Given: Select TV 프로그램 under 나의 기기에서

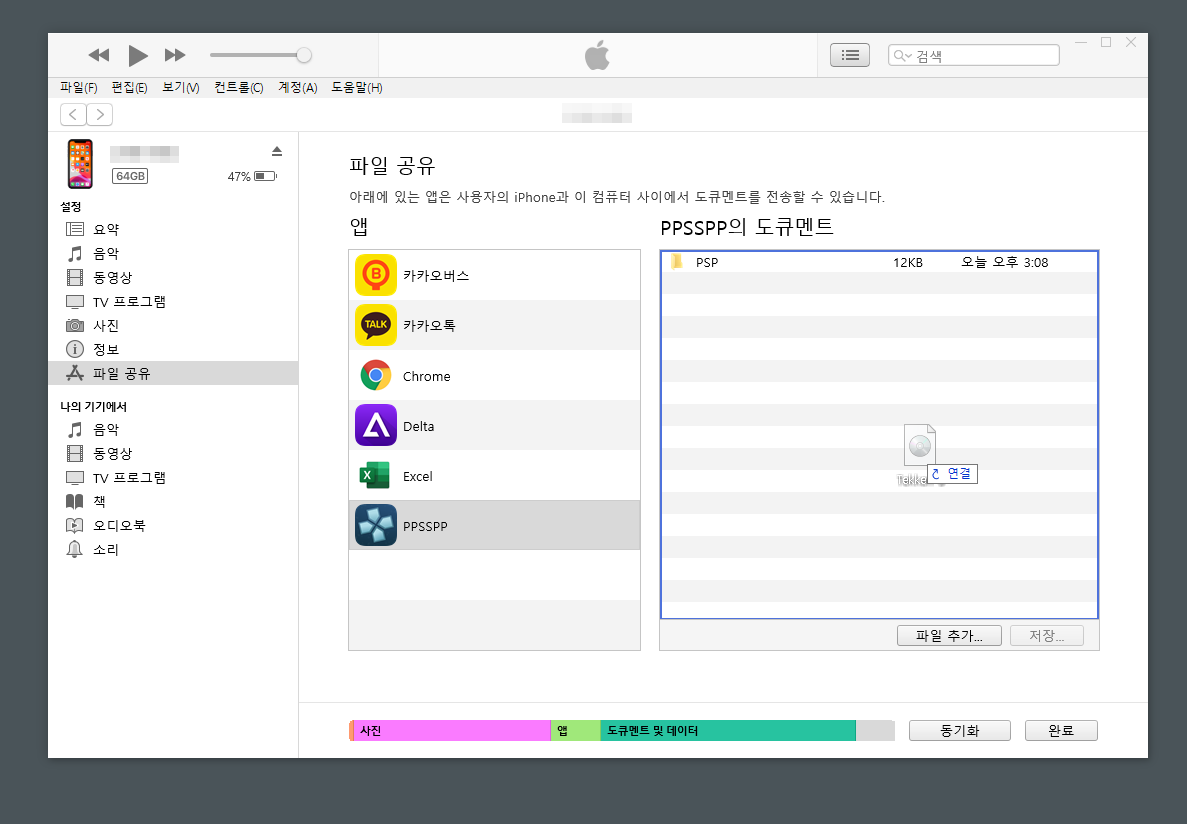Looking at the screenshot, I should pyautogui.click(x=173, y=478).
